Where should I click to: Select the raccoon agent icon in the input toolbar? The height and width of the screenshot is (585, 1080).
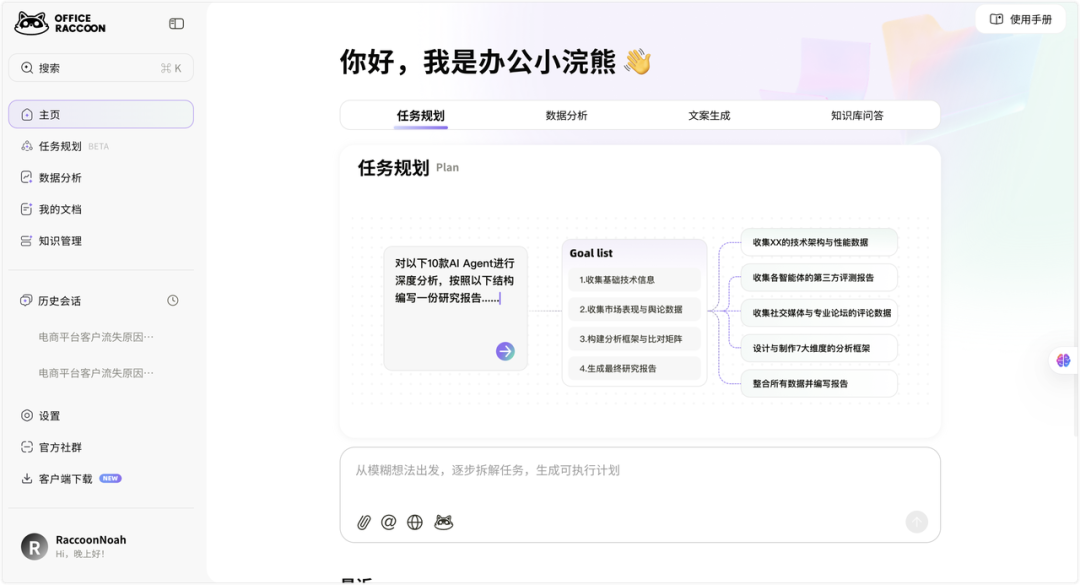click(442, 521)
